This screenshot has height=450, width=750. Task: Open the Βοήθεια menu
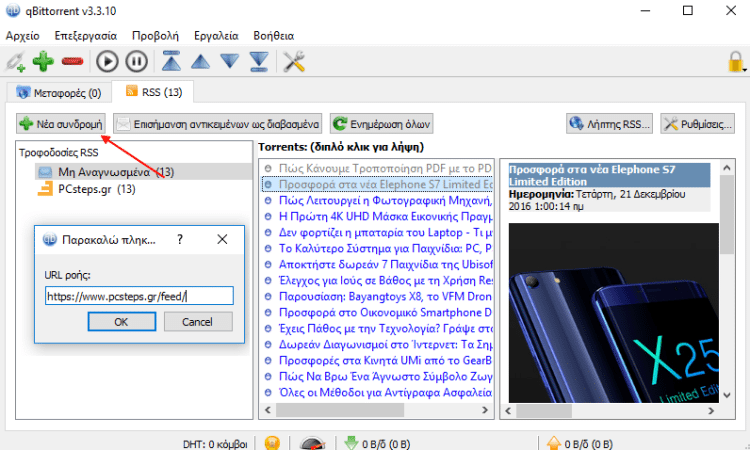point(274,36)
